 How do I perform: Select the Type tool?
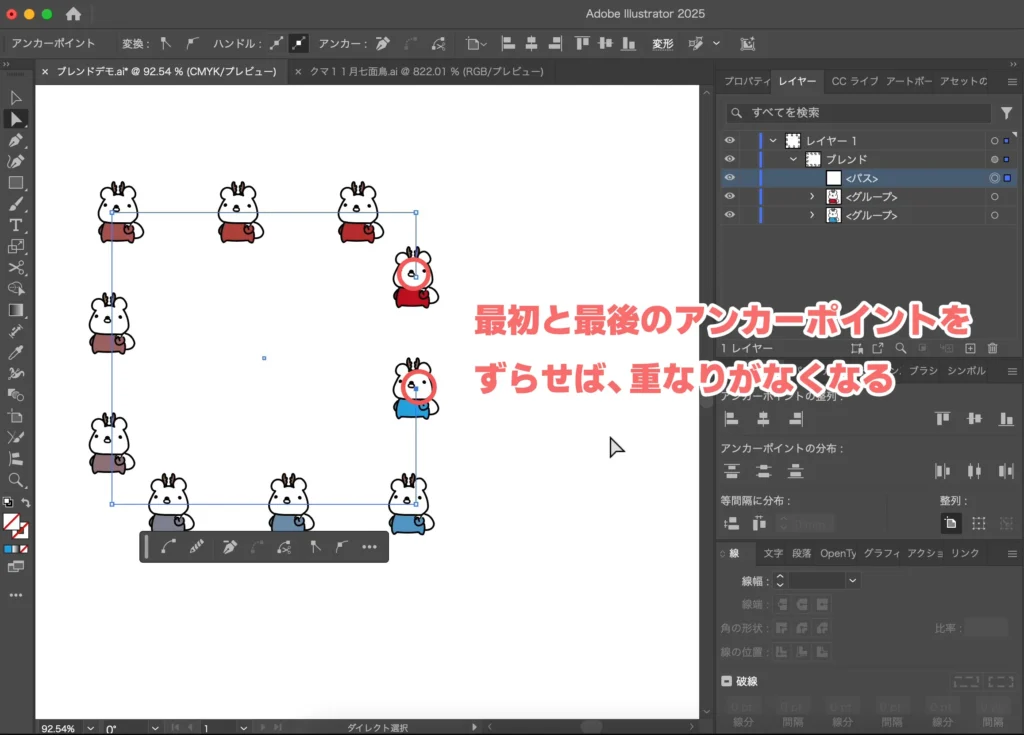[14, 224]
